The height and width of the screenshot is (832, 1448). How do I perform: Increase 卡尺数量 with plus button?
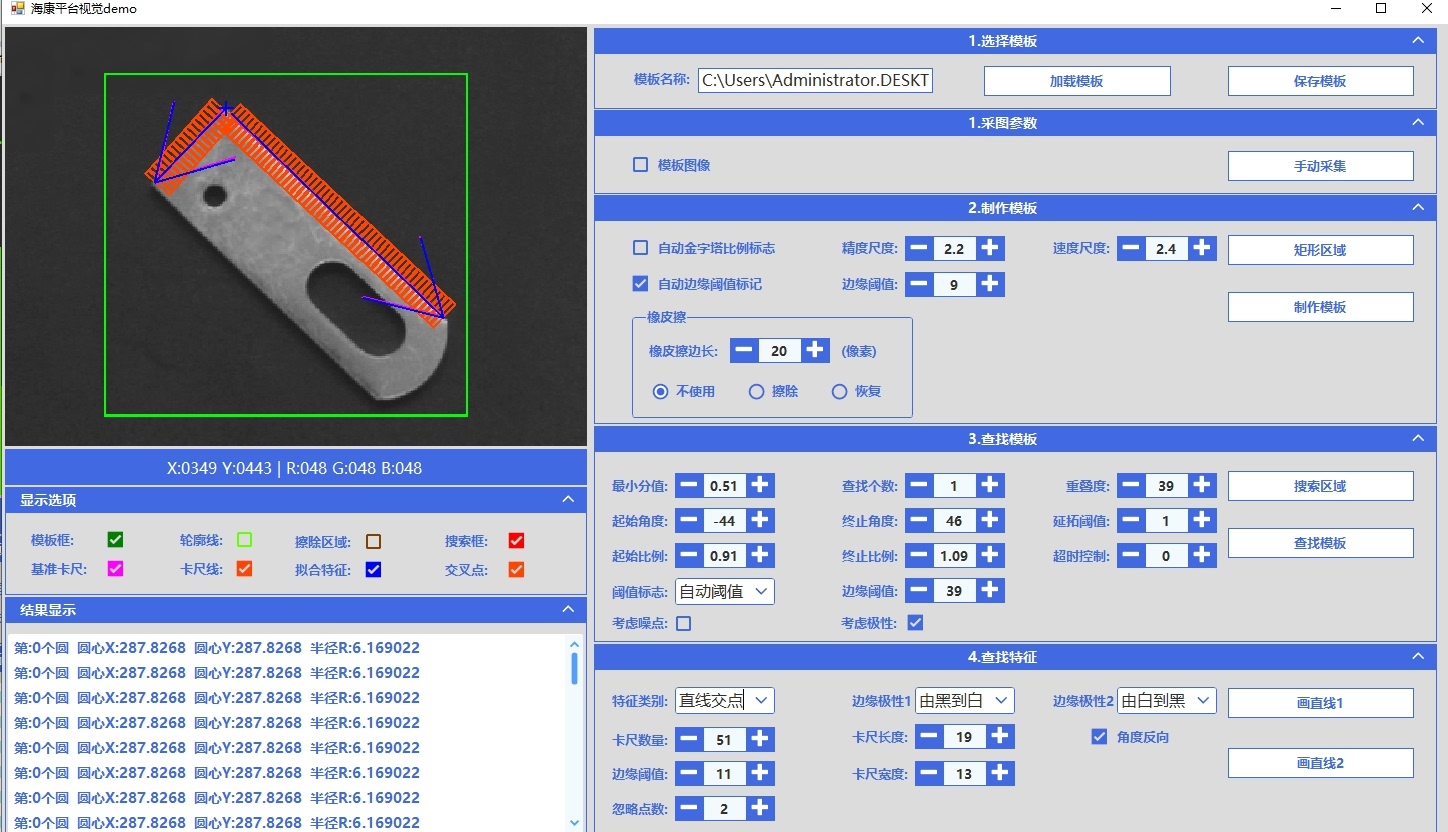click(760, 739)
